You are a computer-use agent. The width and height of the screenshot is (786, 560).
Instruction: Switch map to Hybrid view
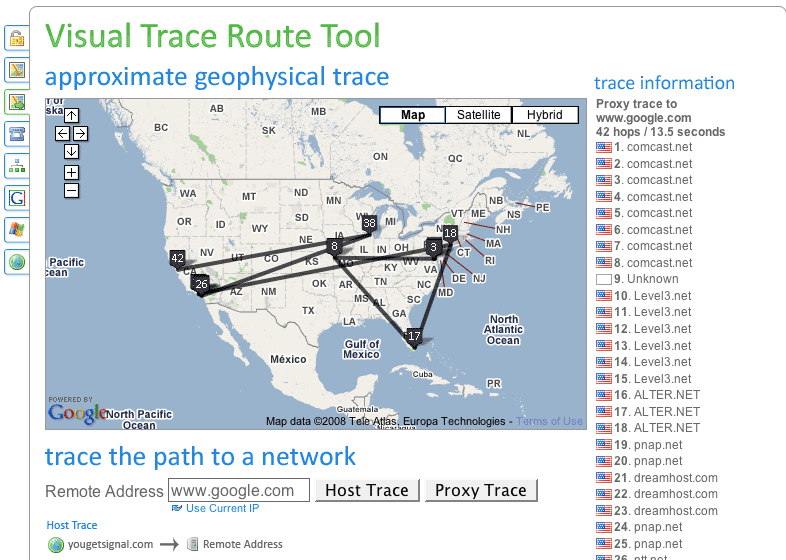point(545,115)
